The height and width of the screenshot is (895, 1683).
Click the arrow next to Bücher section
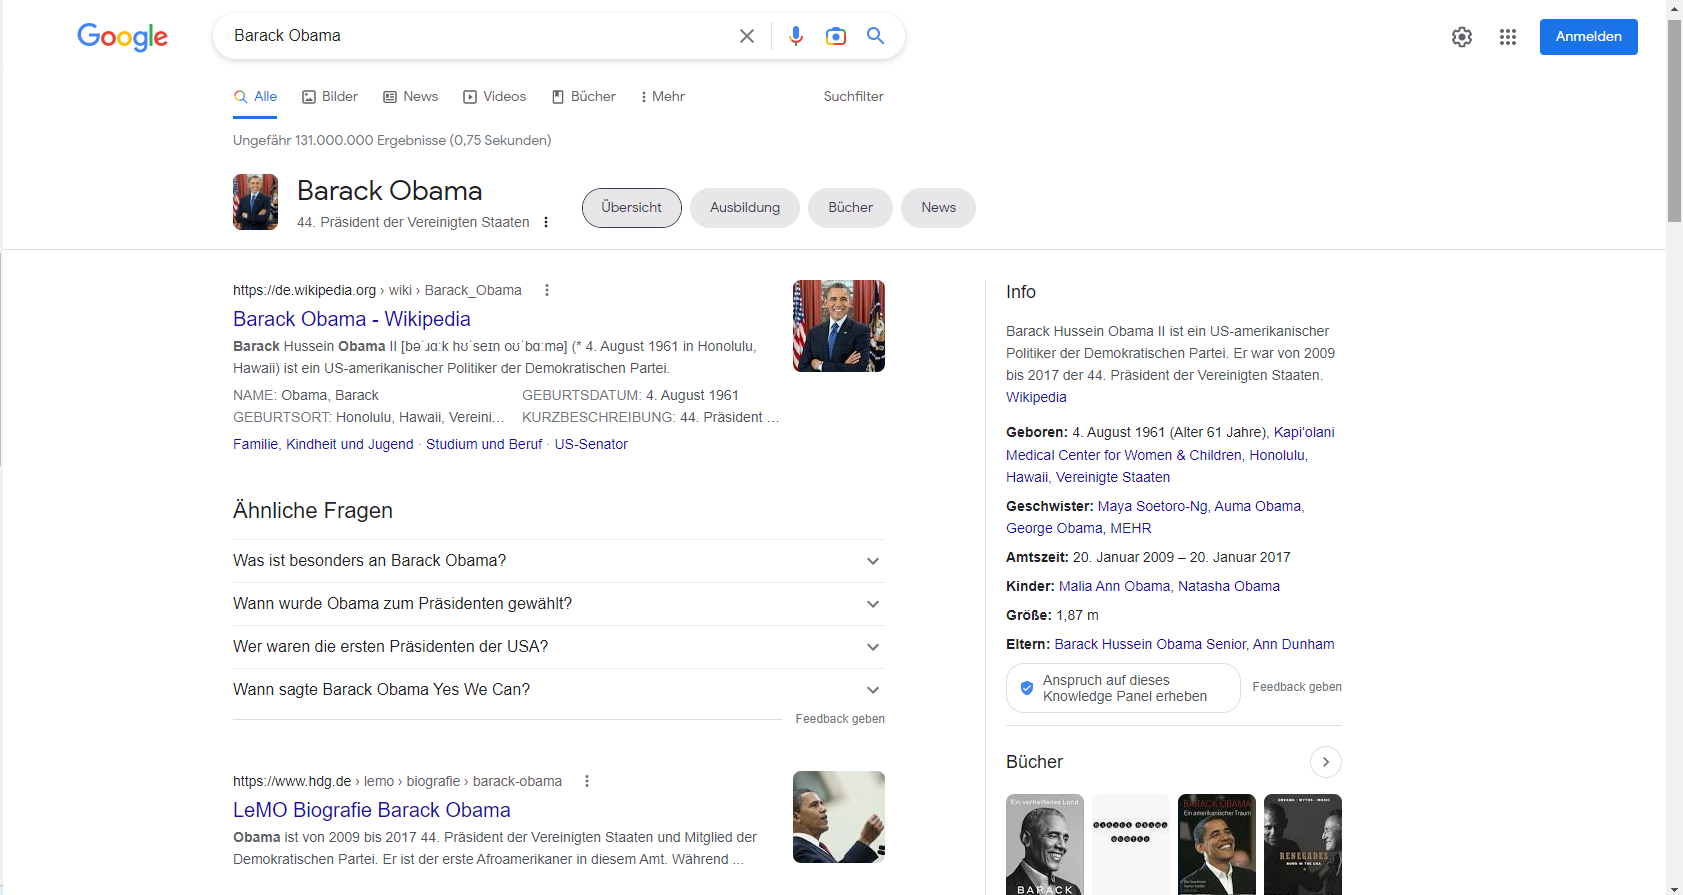click(x=1325, y=762)
